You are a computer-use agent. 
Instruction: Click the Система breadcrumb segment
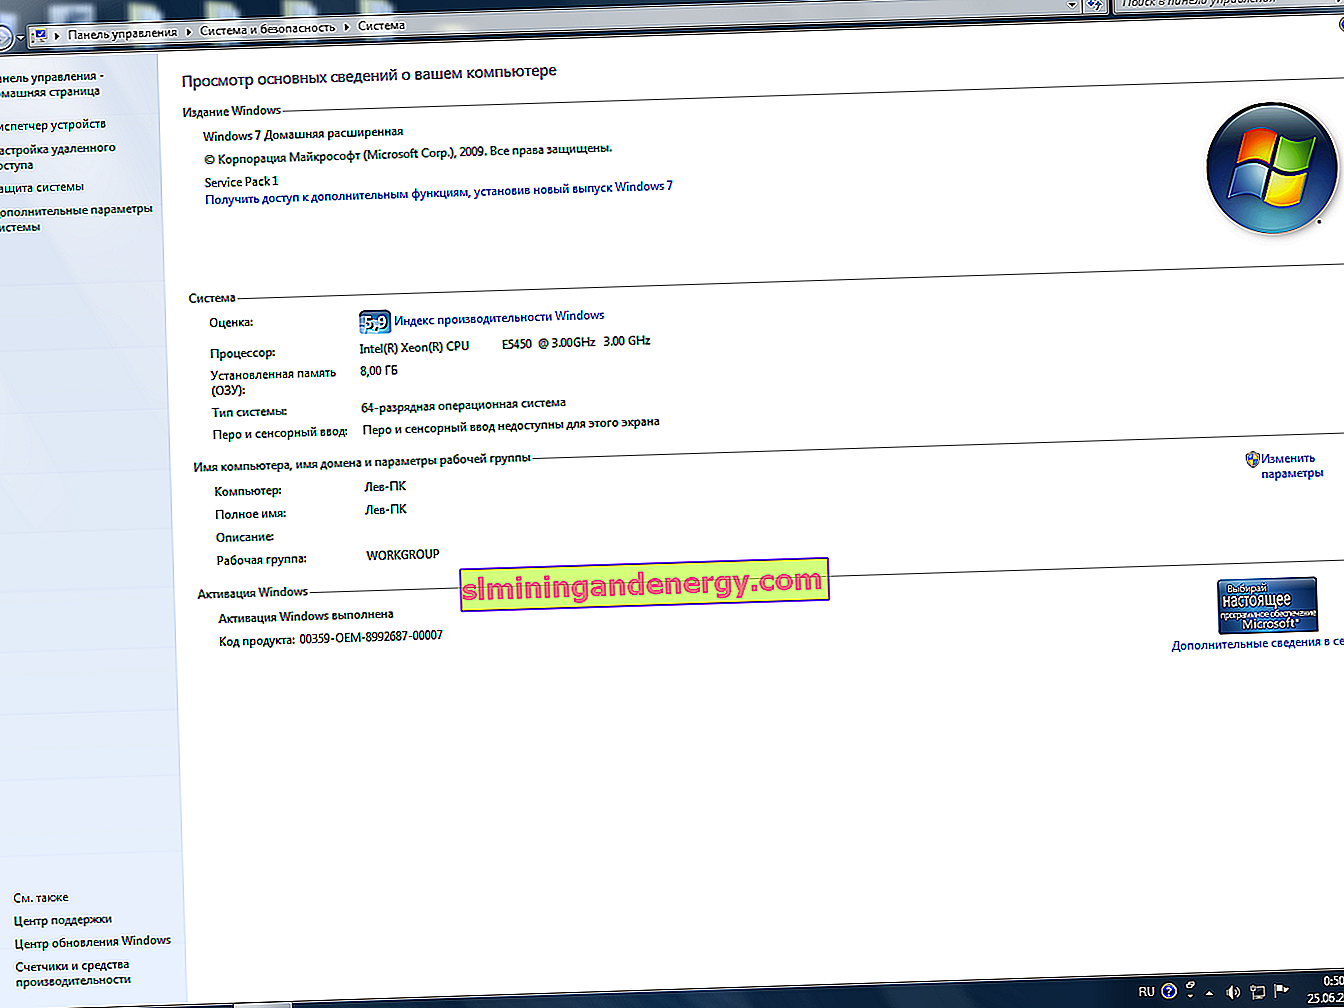pyautogui.click(x=381, y=26)
